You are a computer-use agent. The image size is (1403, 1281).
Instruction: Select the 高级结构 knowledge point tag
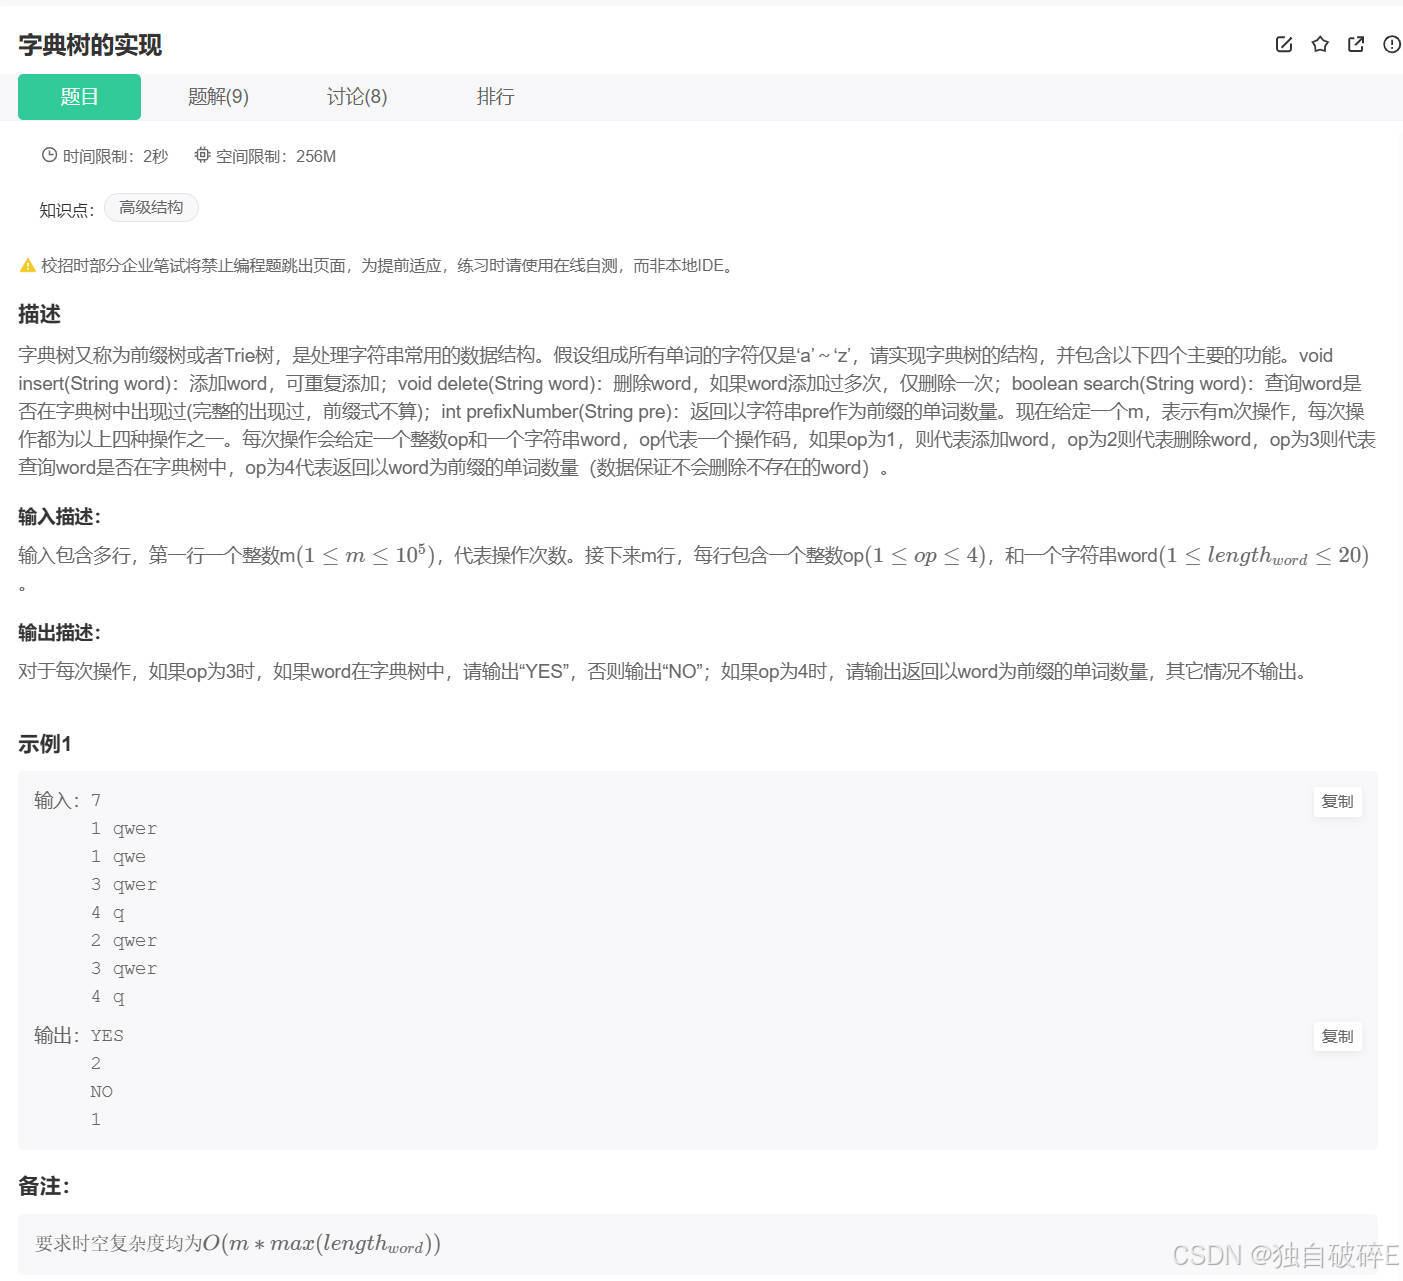click(x=151, y=207)
